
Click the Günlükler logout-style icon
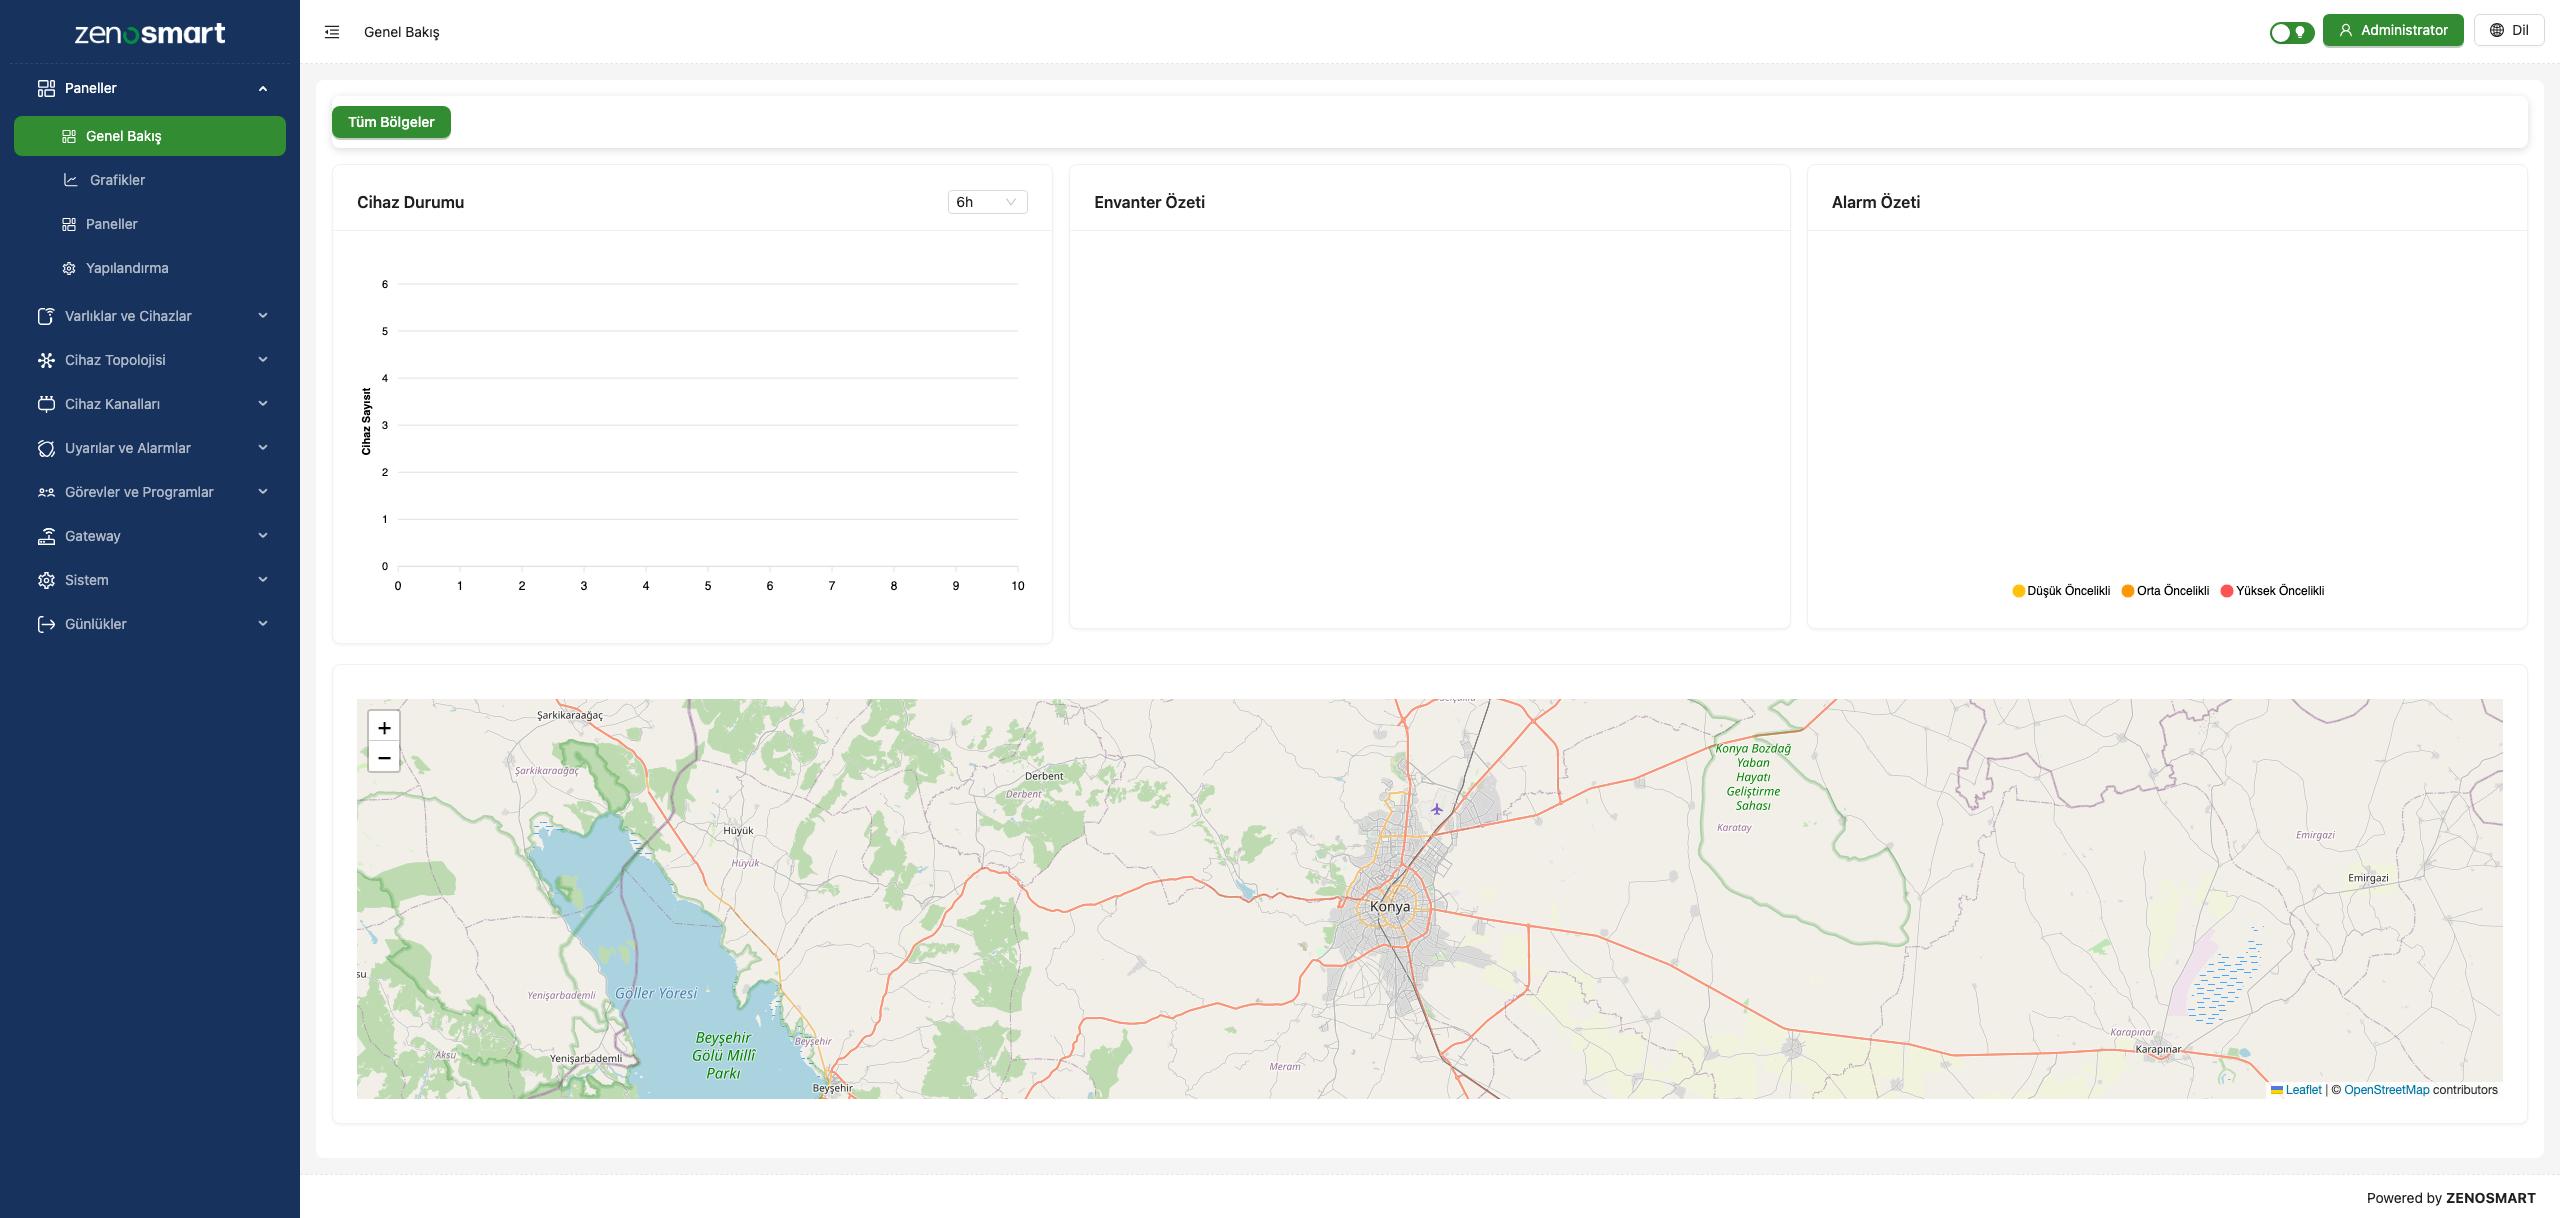(x=46, y=624)
